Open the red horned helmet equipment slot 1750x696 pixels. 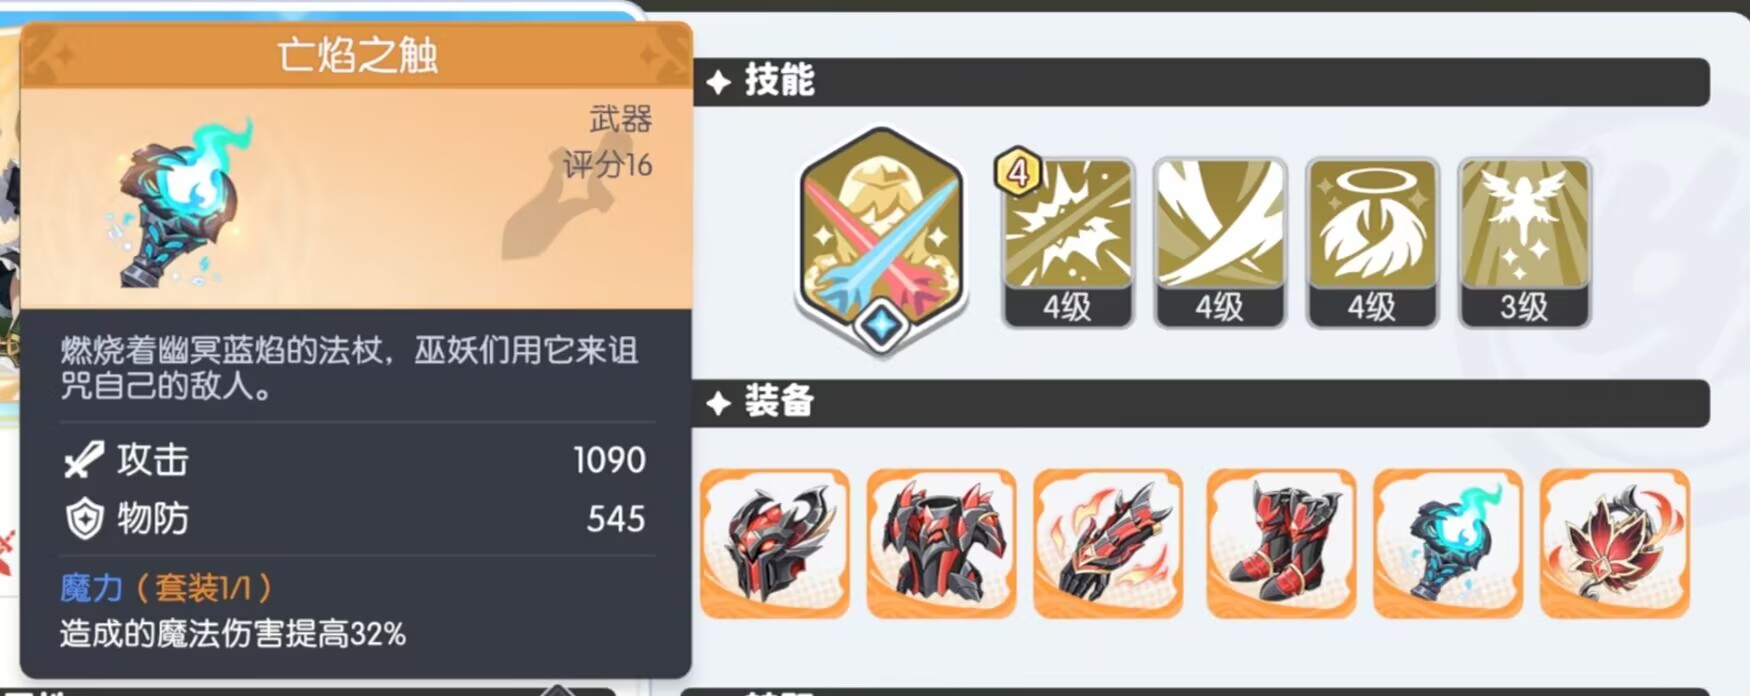click(x=775, y=544)
